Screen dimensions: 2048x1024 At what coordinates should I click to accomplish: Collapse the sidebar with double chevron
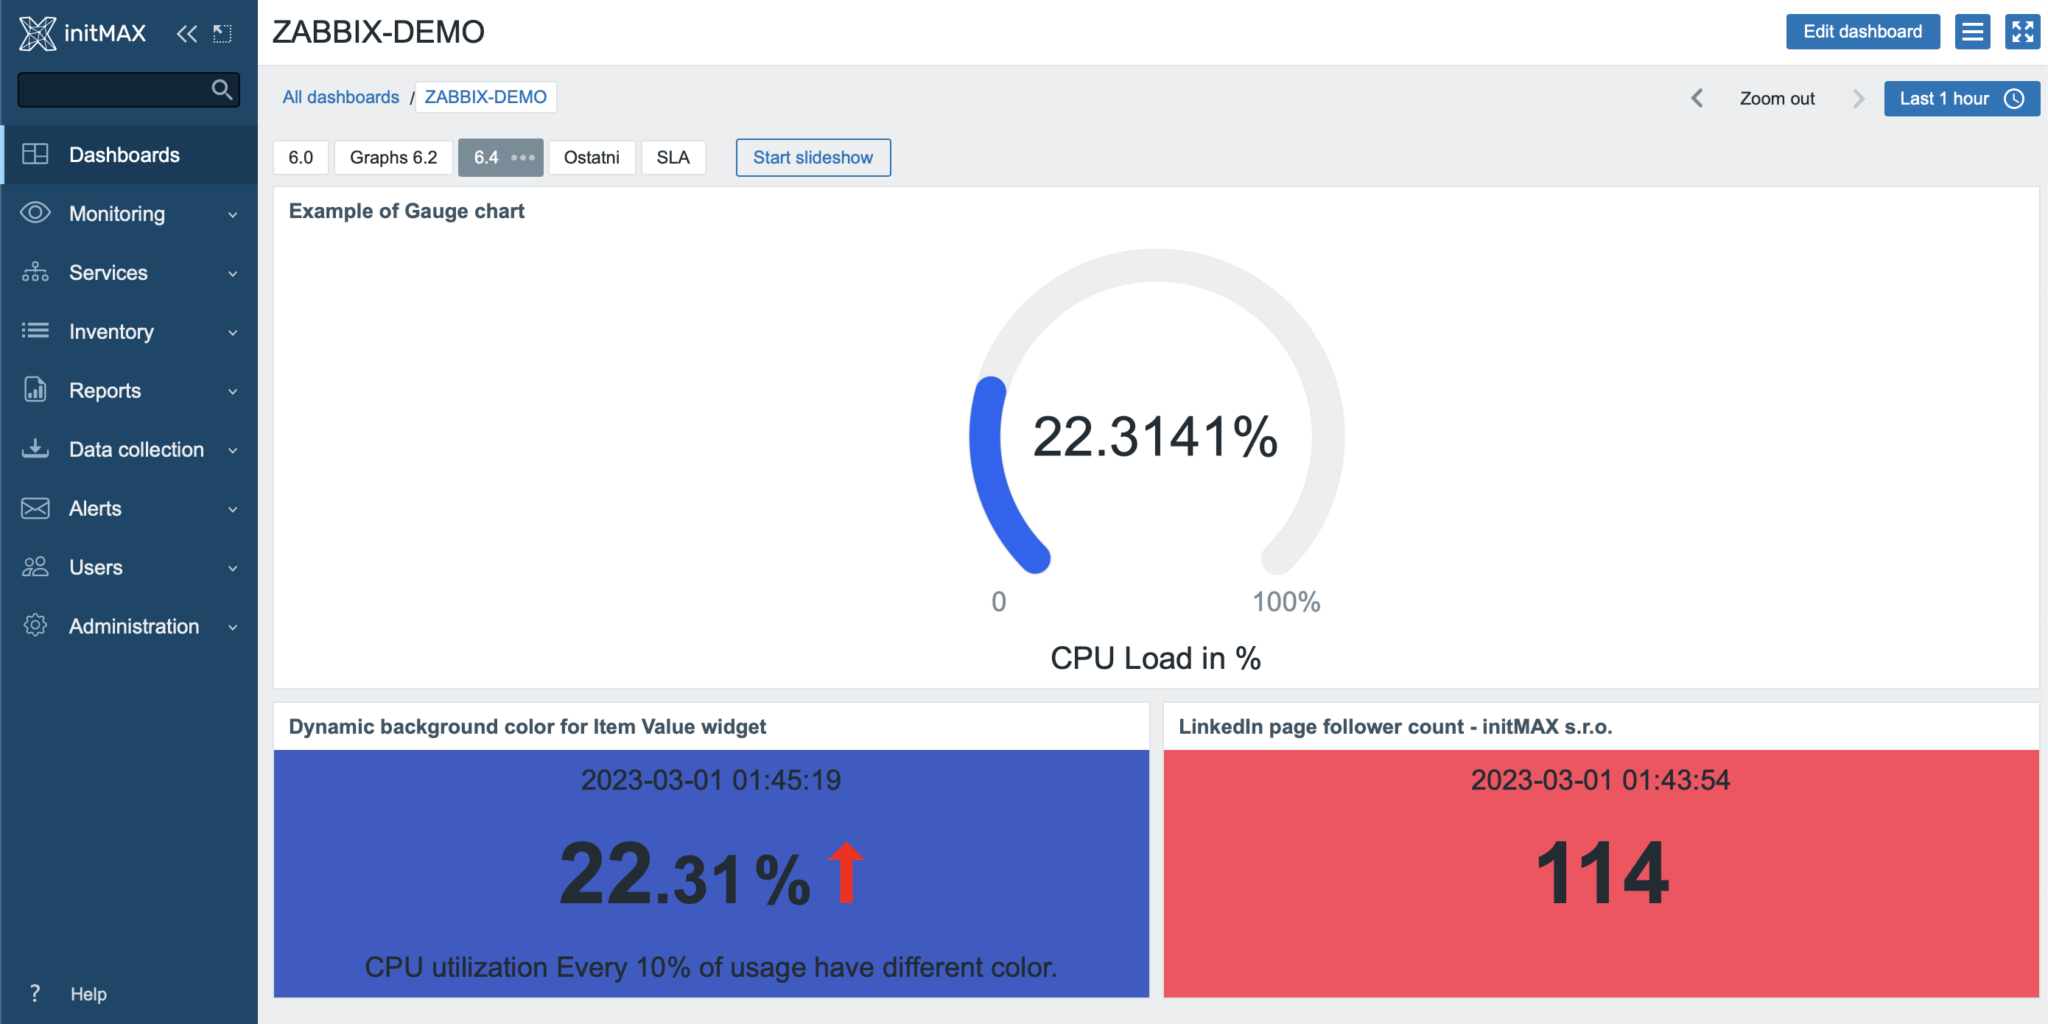pyautogui.click(x=187, y=33)
